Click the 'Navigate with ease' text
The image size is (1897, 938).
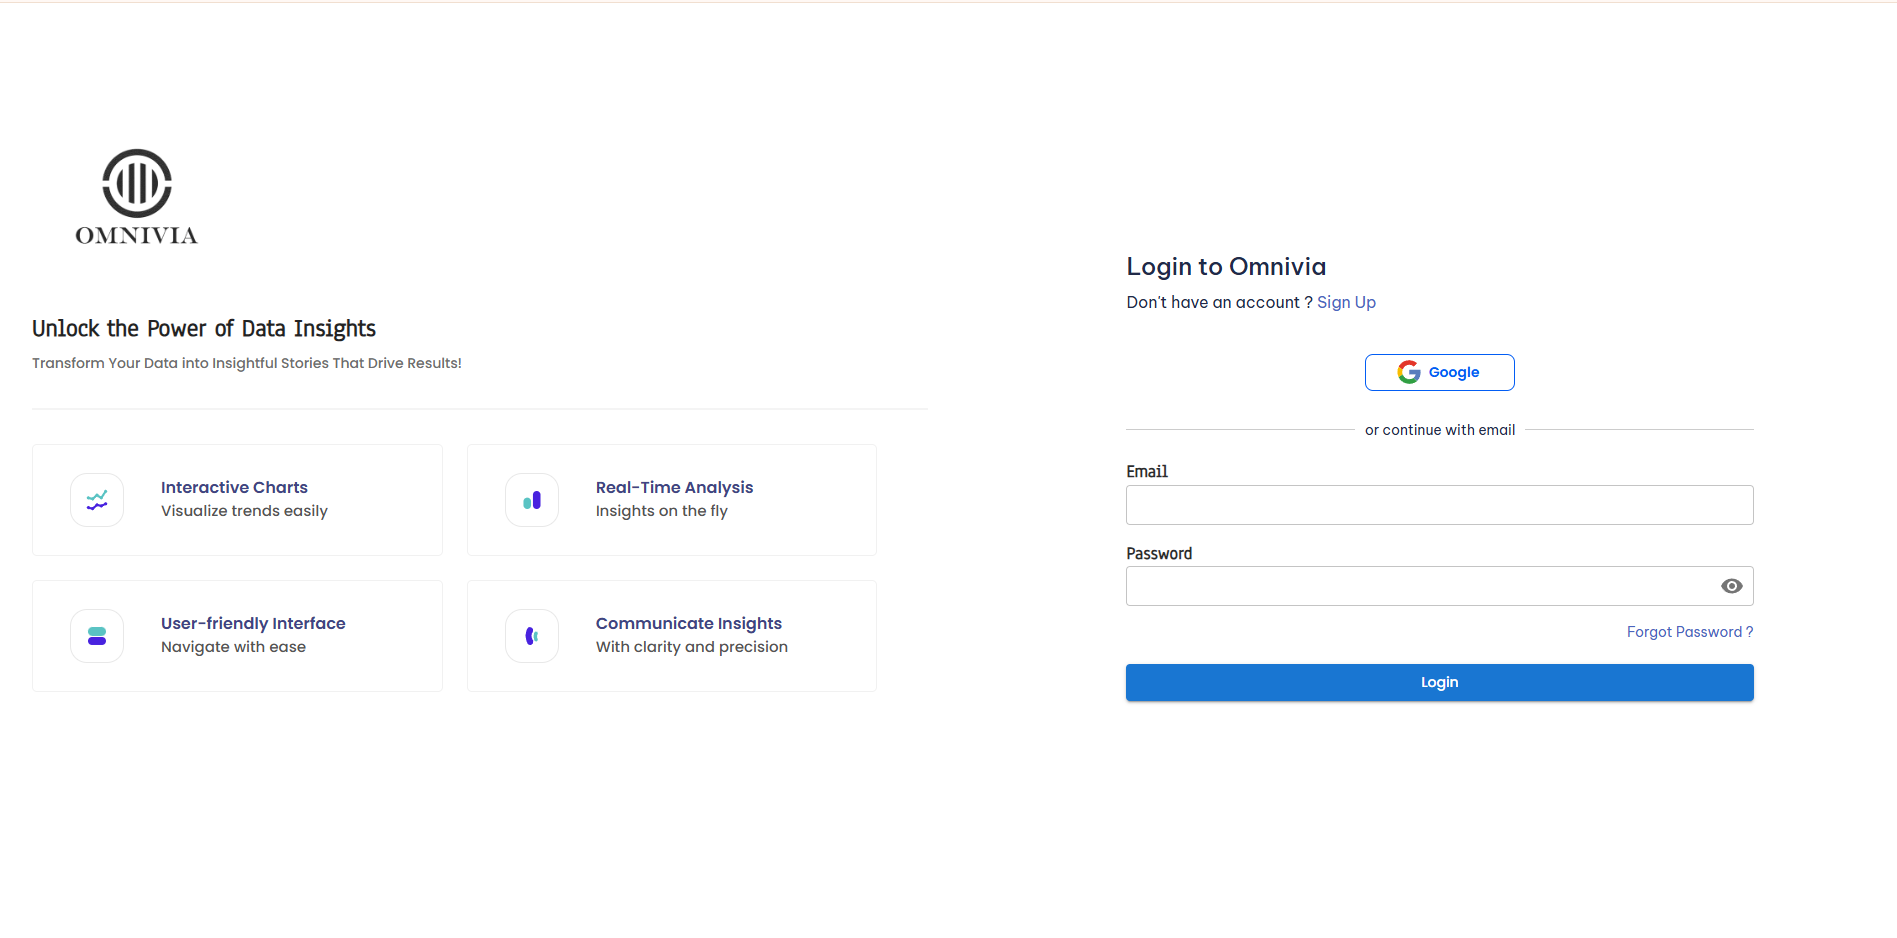tap(233, 647)
